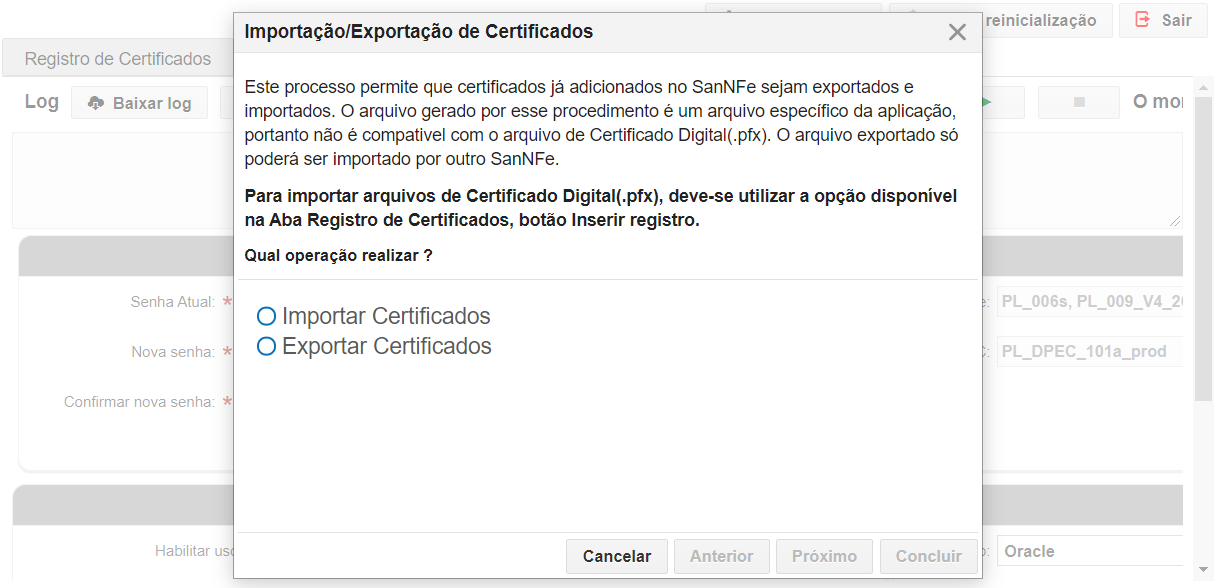Click the green play monitor button
The width and height of the screenshot is (1216, 588).
1002,102
